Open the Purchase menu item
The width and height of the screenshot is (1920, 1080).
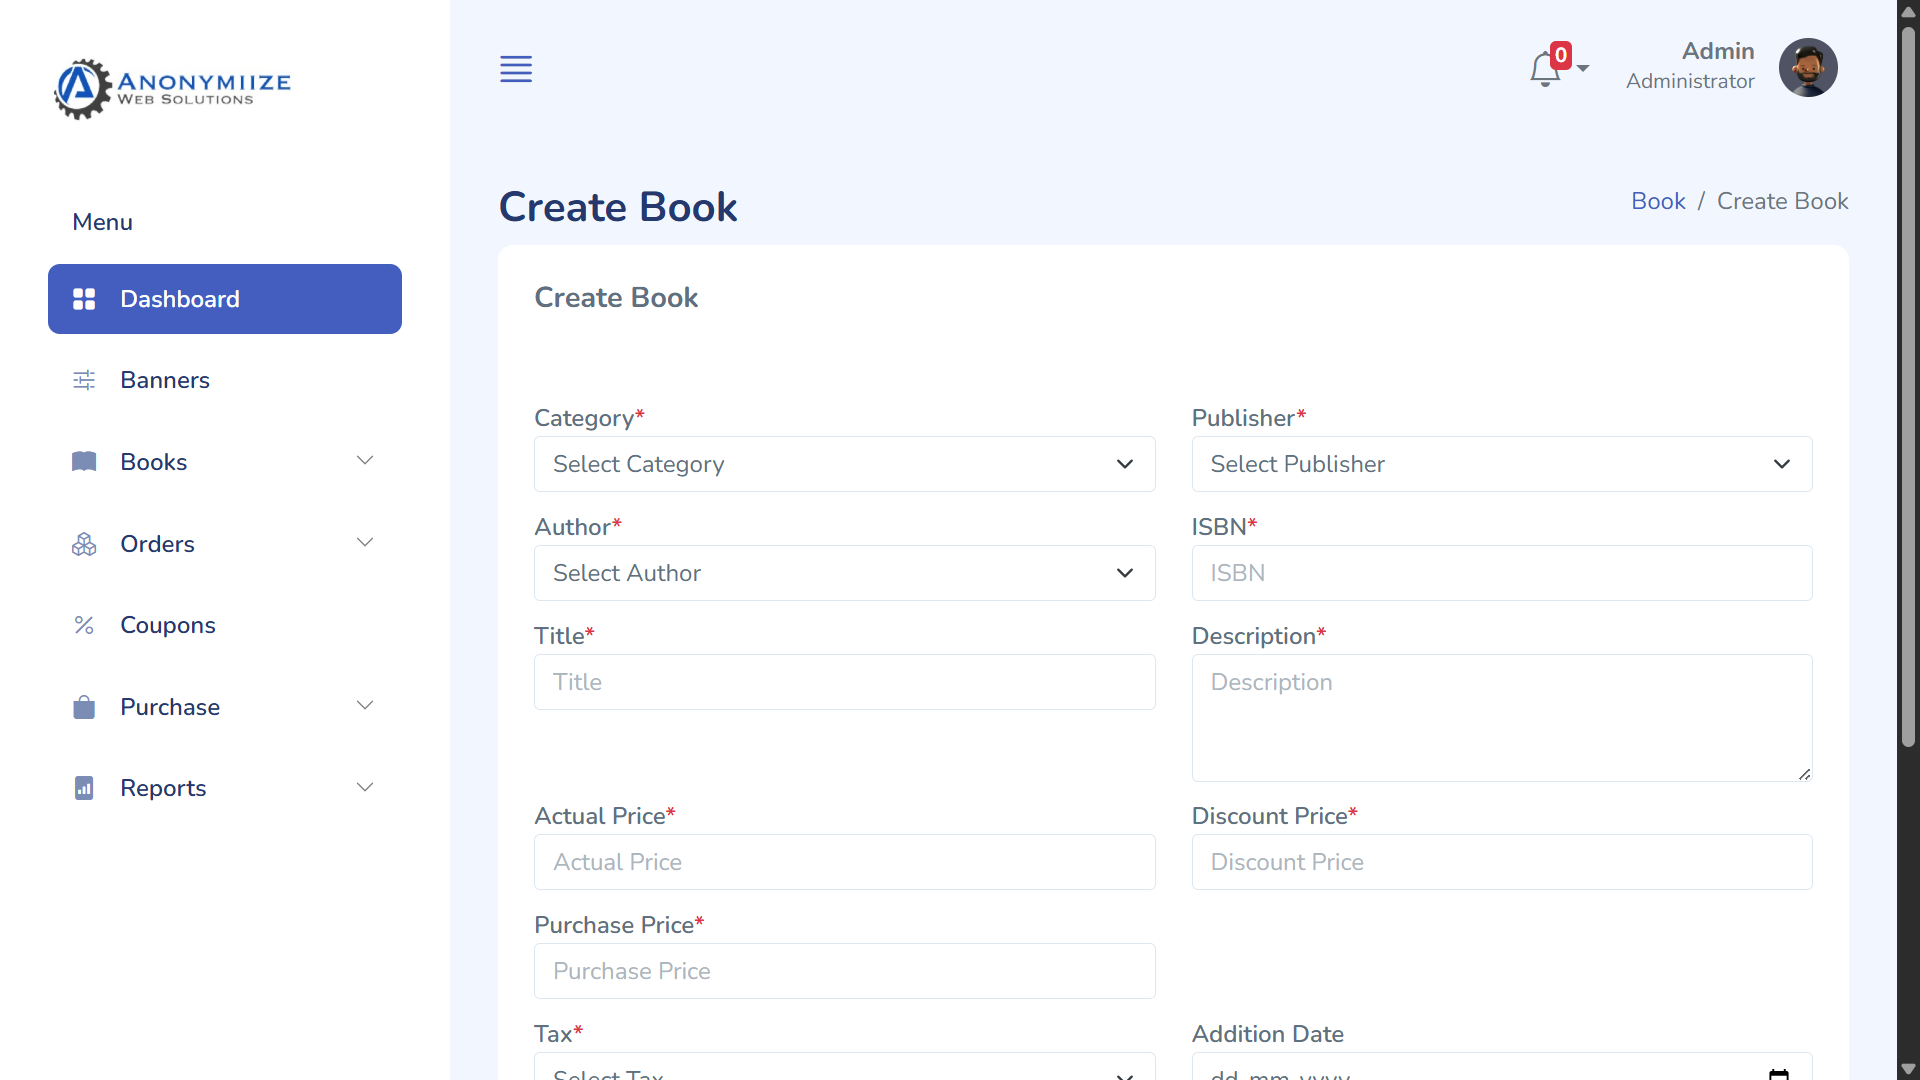[x=225, y=707]
